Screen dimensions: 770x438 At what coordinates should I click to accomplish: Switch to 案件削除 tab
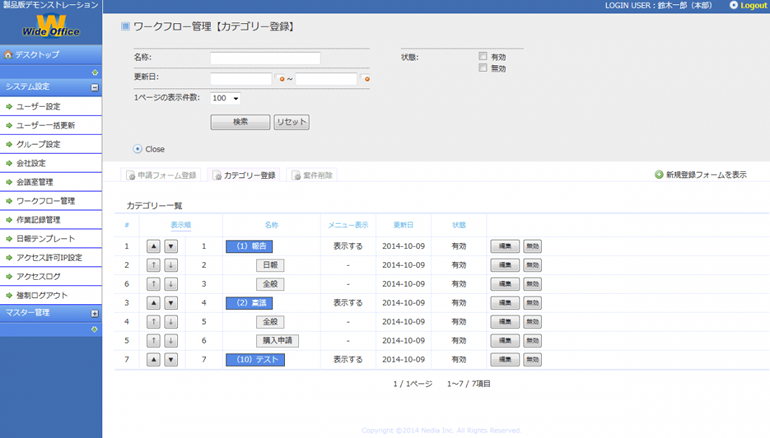click(312, 175)
